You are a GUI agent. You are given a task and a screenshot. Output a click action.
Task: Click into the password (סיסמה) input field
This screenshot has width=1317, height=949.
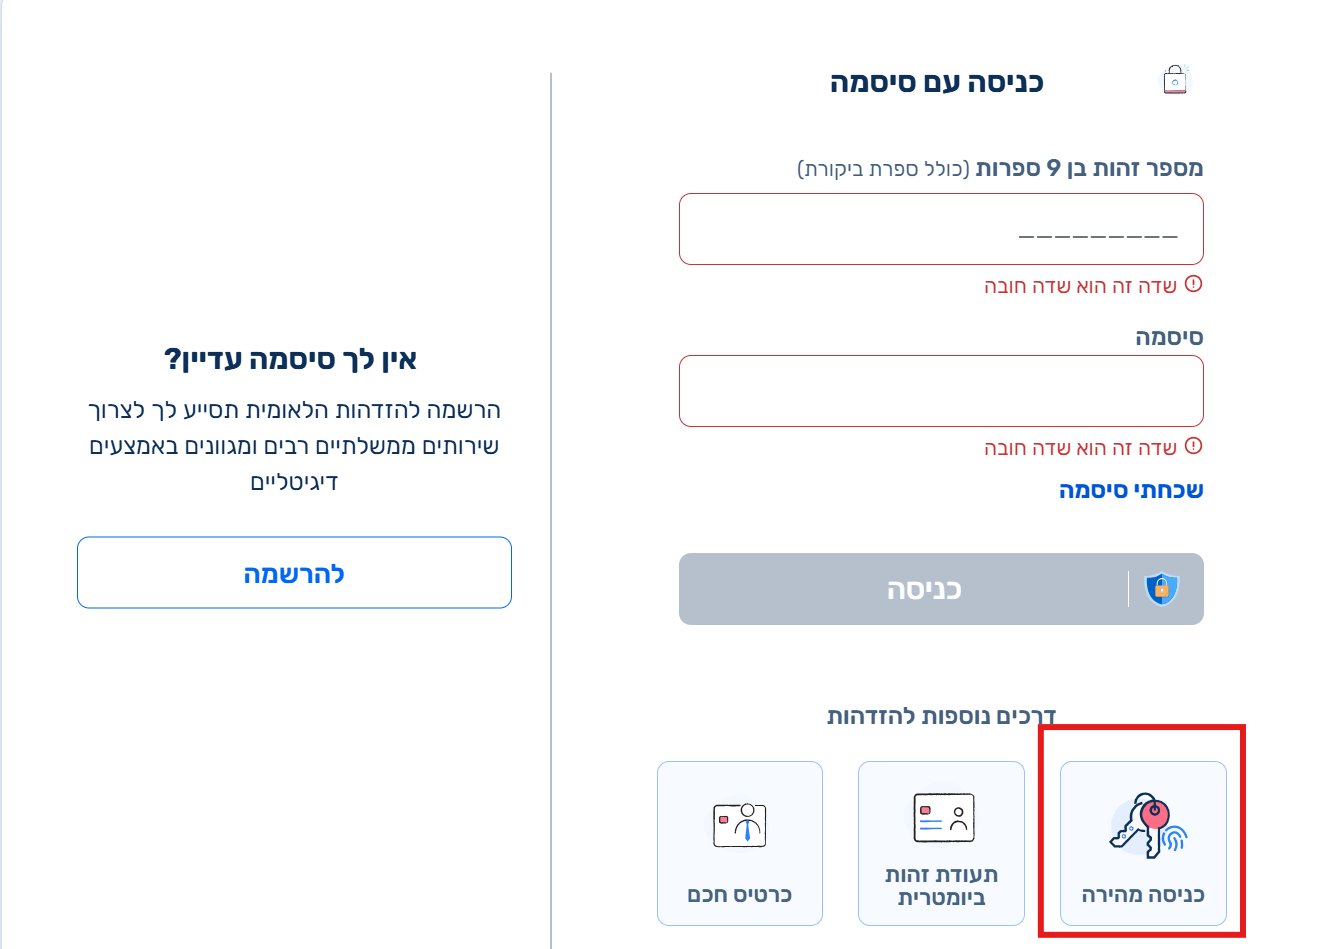point(940,391)
